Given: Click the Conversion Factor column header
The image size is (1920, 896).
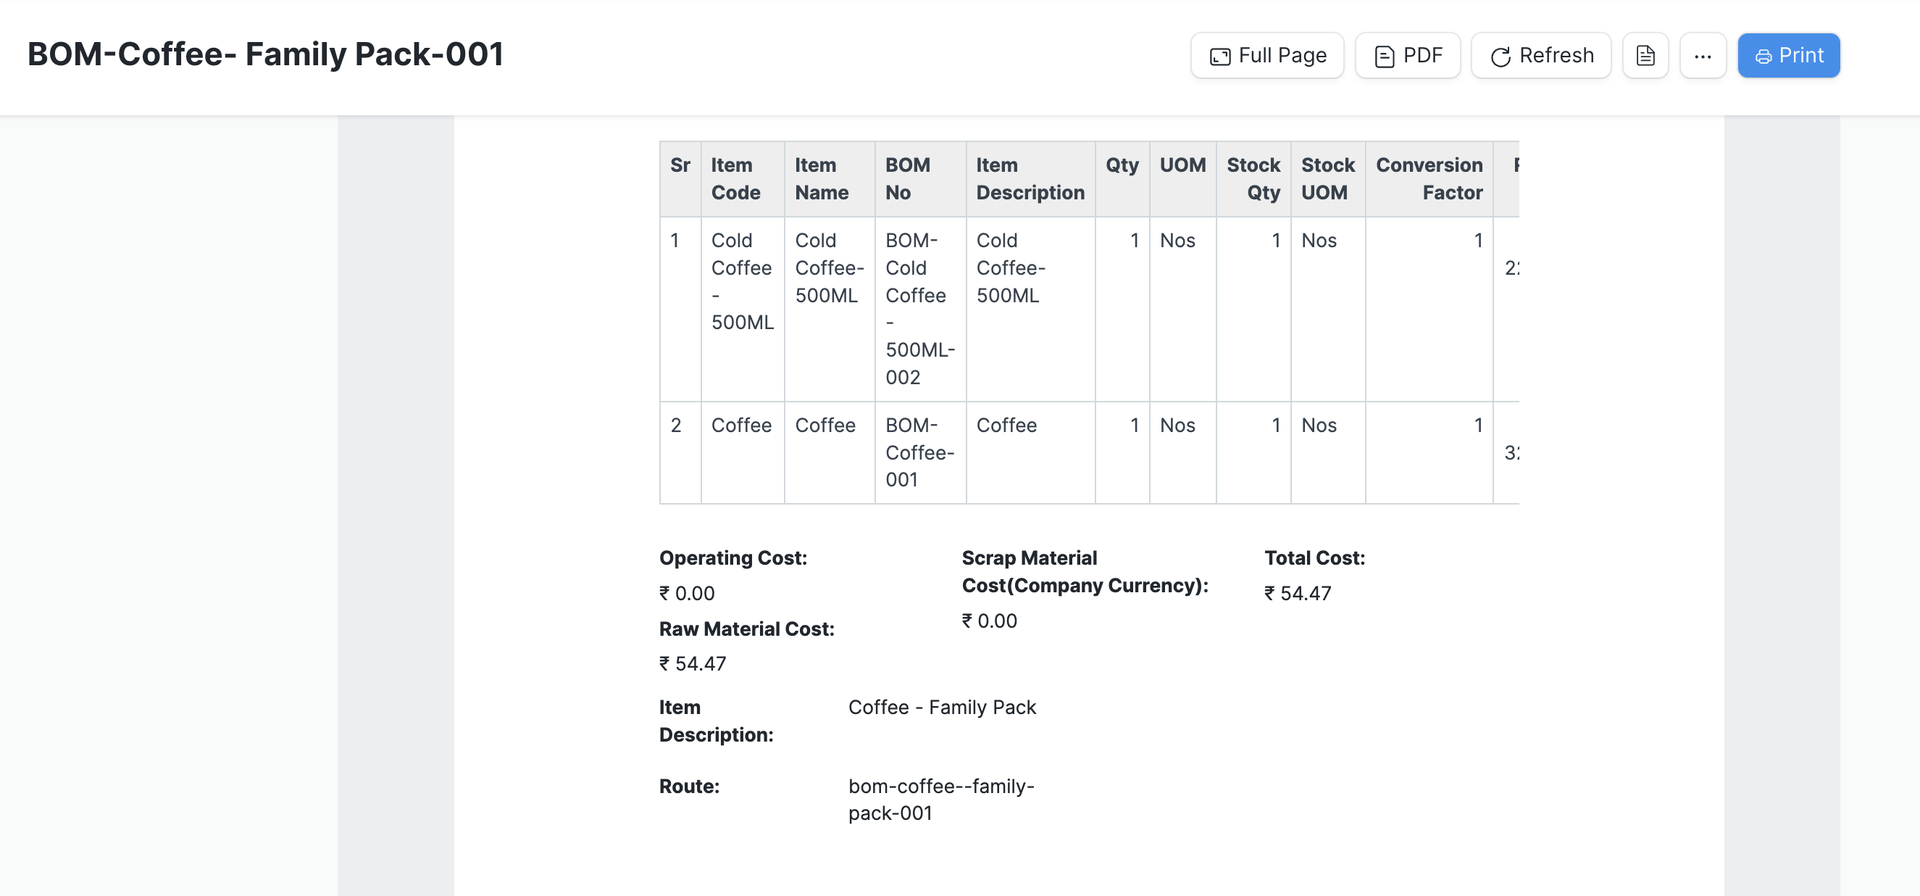Looking at the screenshot, I should click(1428, 179).
